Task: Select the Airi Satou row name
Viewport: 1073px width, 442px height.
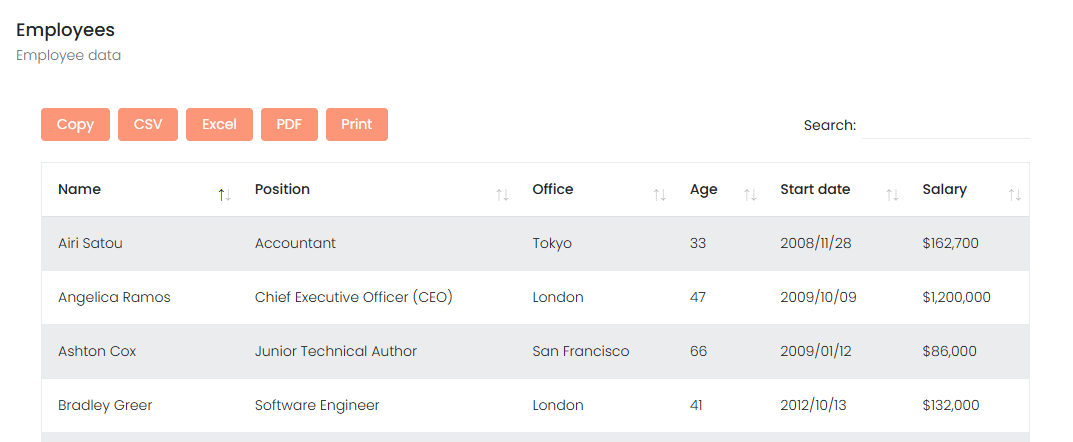Action: [90, 243]
